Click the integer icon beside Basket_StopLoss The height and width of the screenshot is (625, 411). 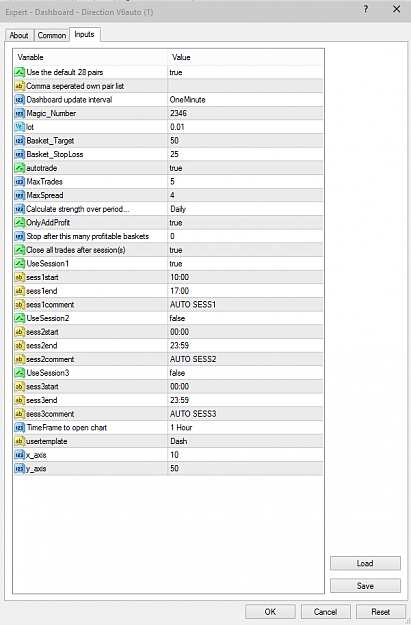click(20, 154)
